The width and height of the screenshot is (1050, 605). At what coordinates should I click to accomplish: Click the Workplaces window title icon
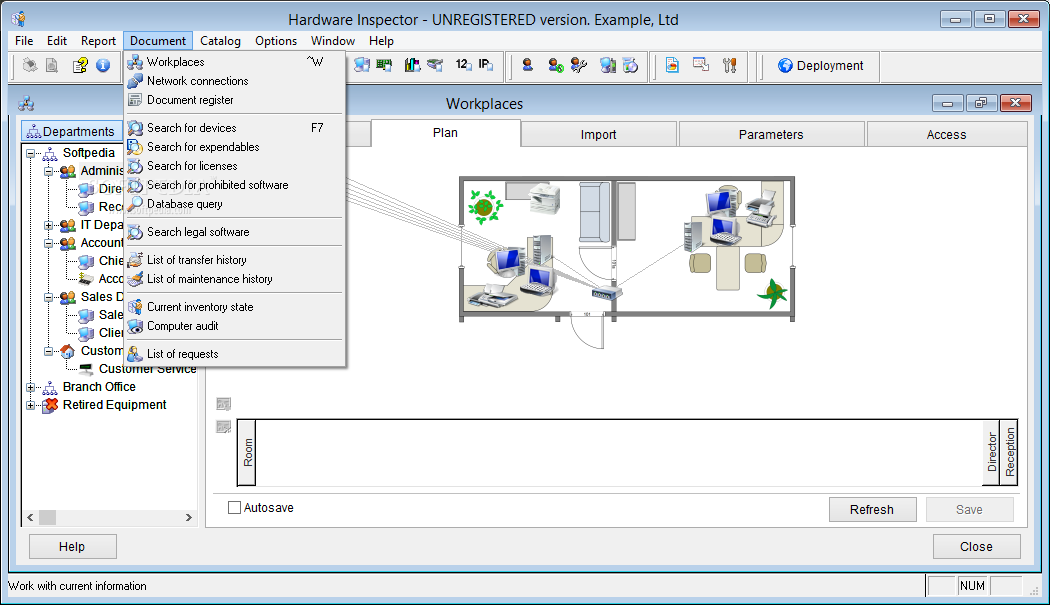(x=26, y=104)
